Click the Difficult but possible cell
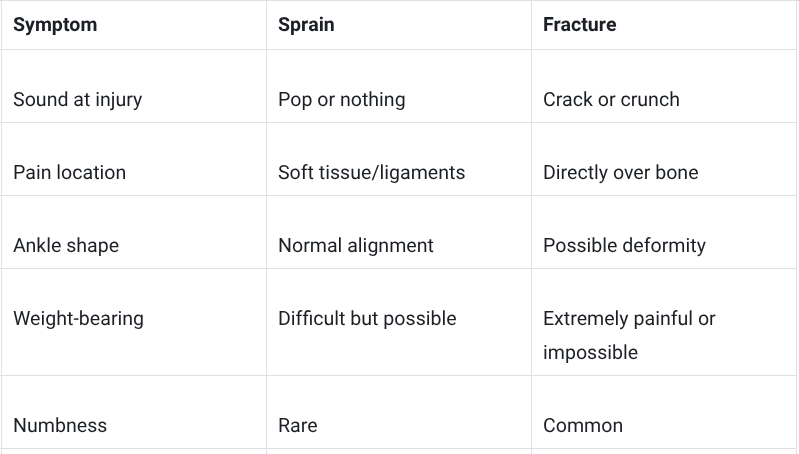This screenshot has height=454, width=799. (367, 318)
